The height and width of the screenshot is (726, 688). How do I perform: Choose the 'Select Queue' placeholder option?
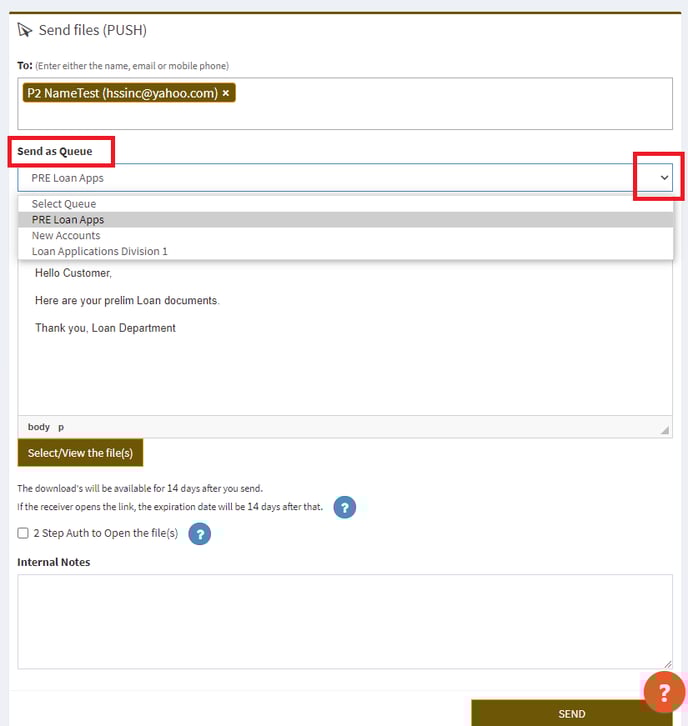pos(64,204)
